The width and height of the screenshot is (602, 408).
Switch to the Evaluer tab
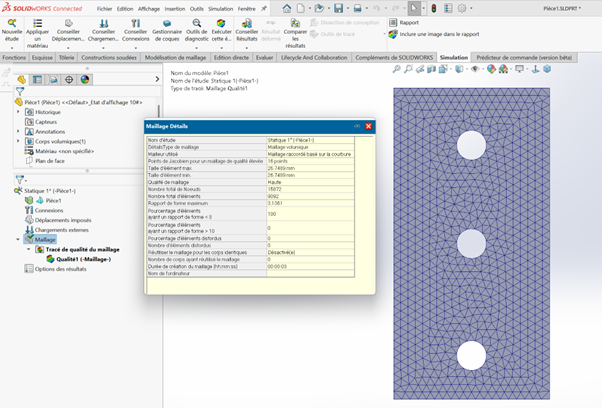265,58
